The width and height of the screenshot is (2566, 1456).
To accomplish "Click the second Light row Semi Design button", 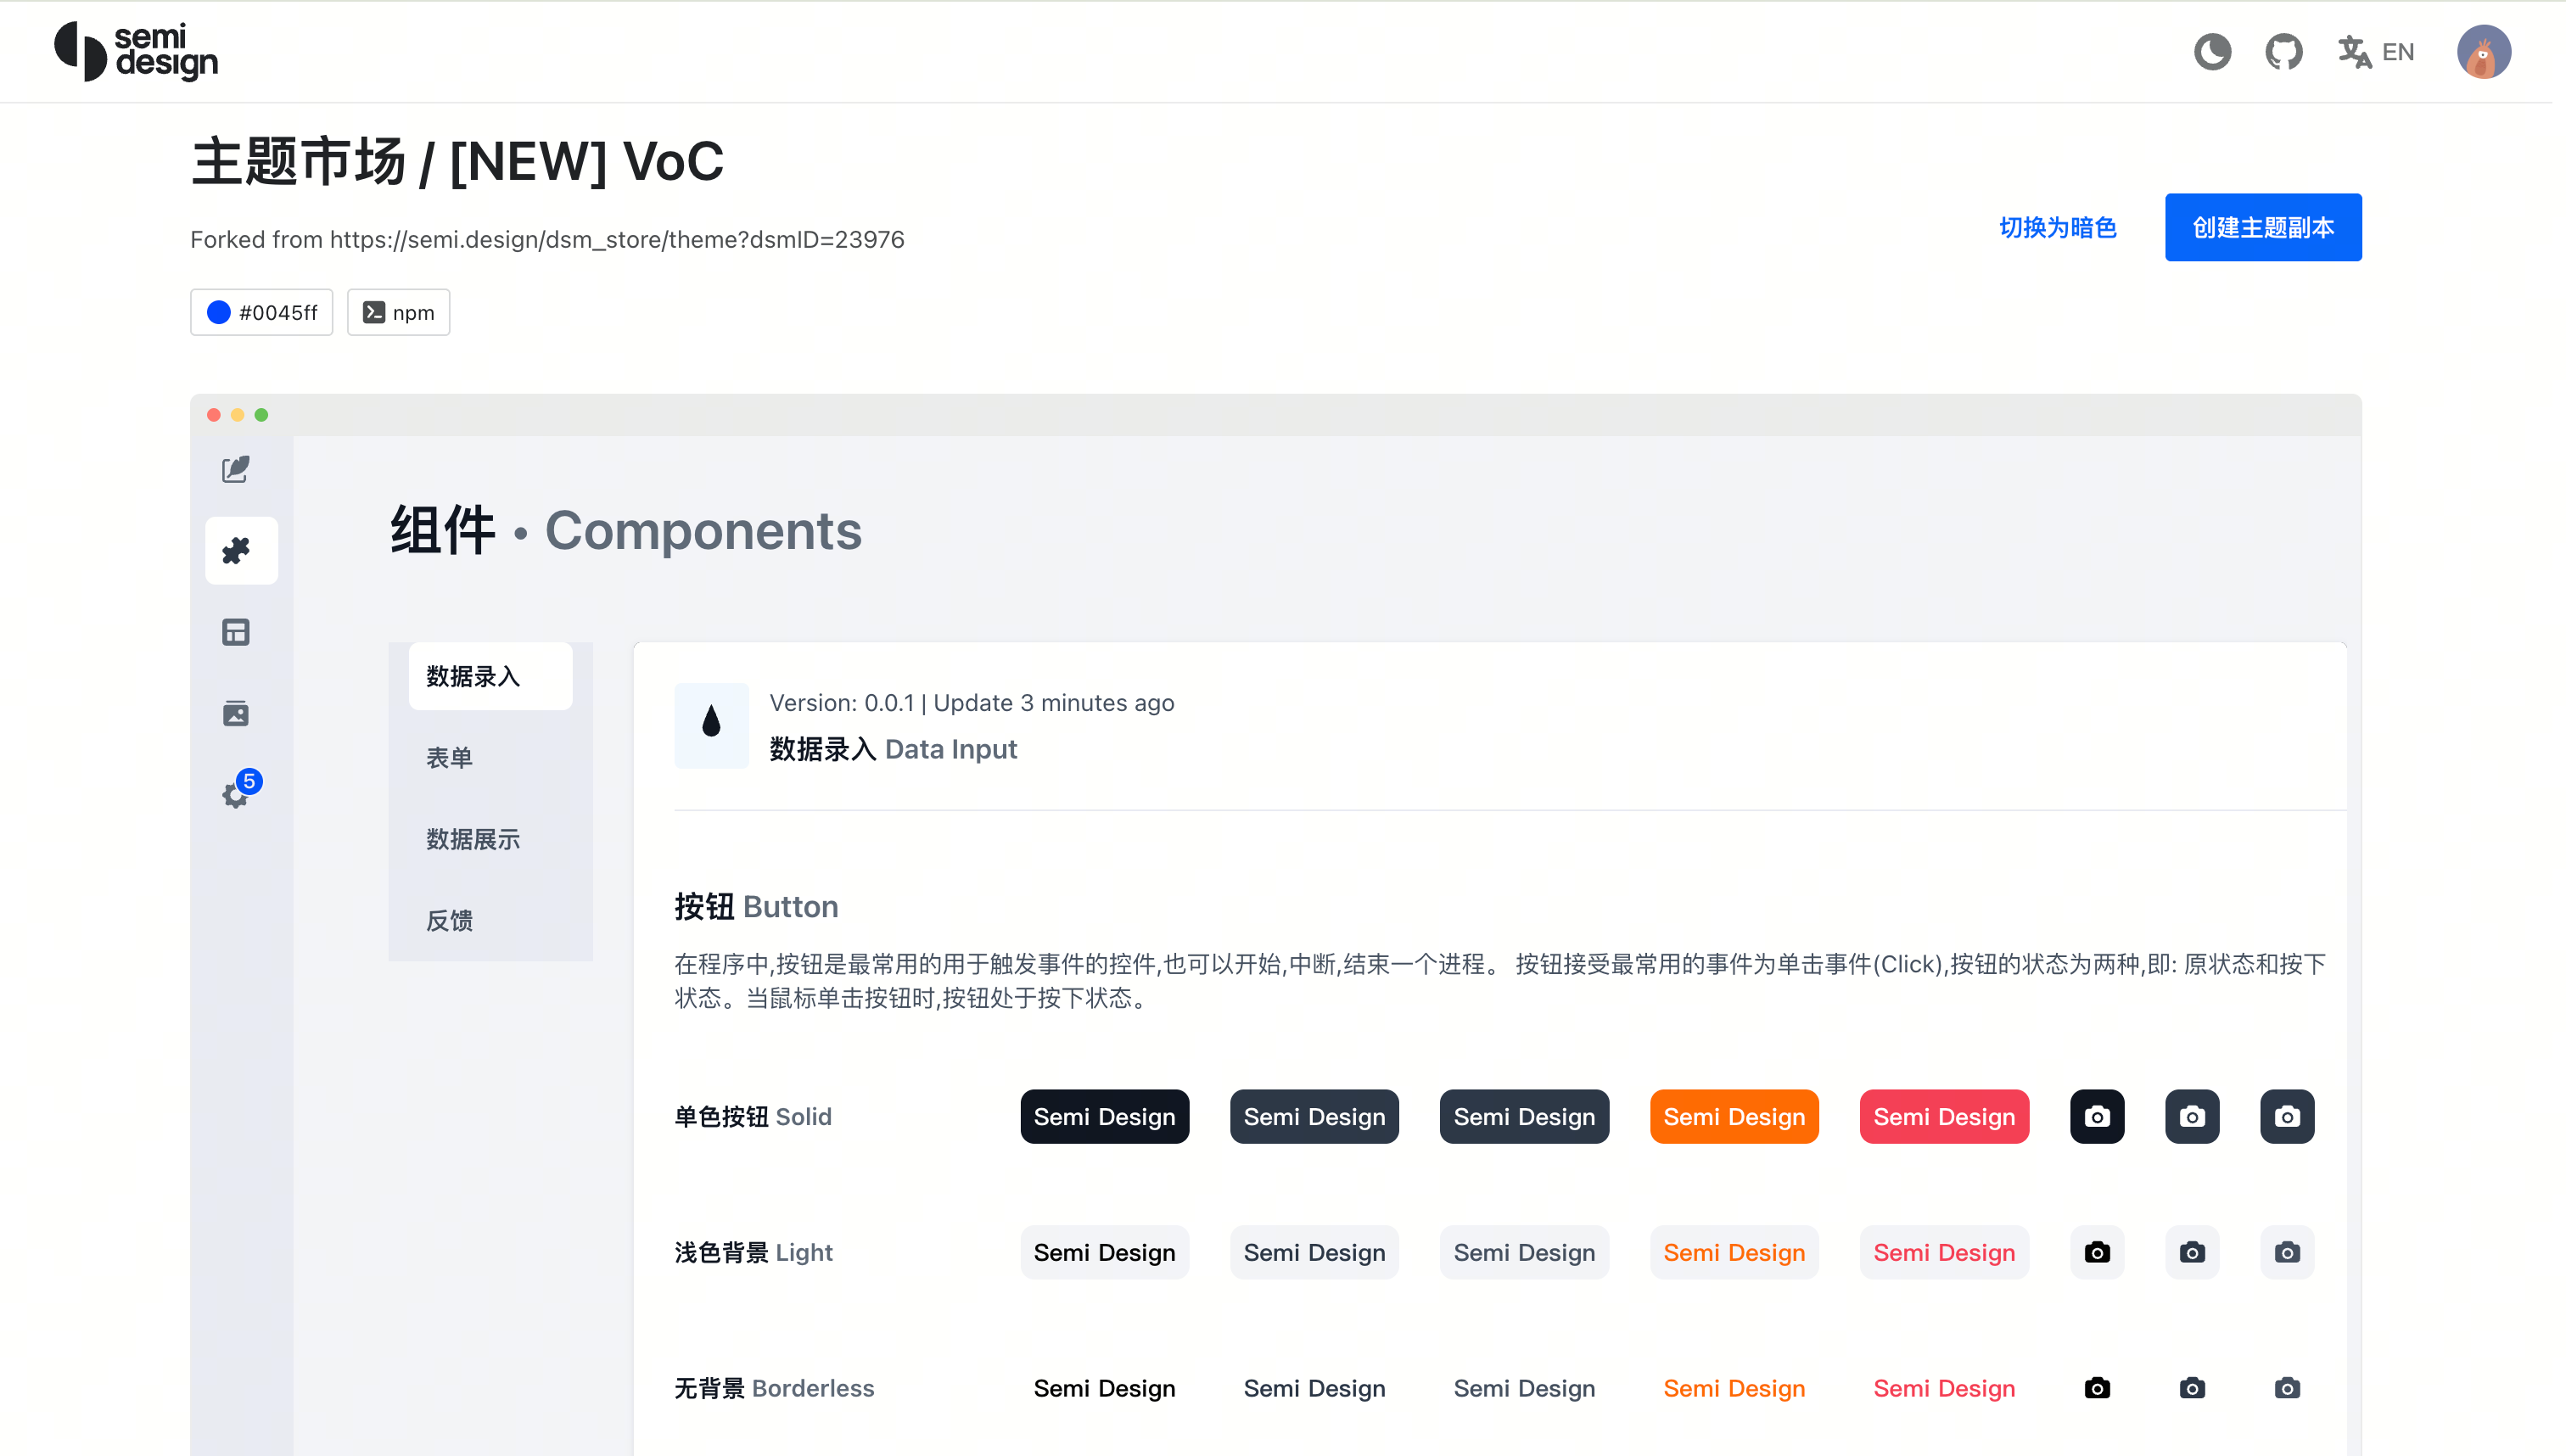I will pos(1314,1252).
